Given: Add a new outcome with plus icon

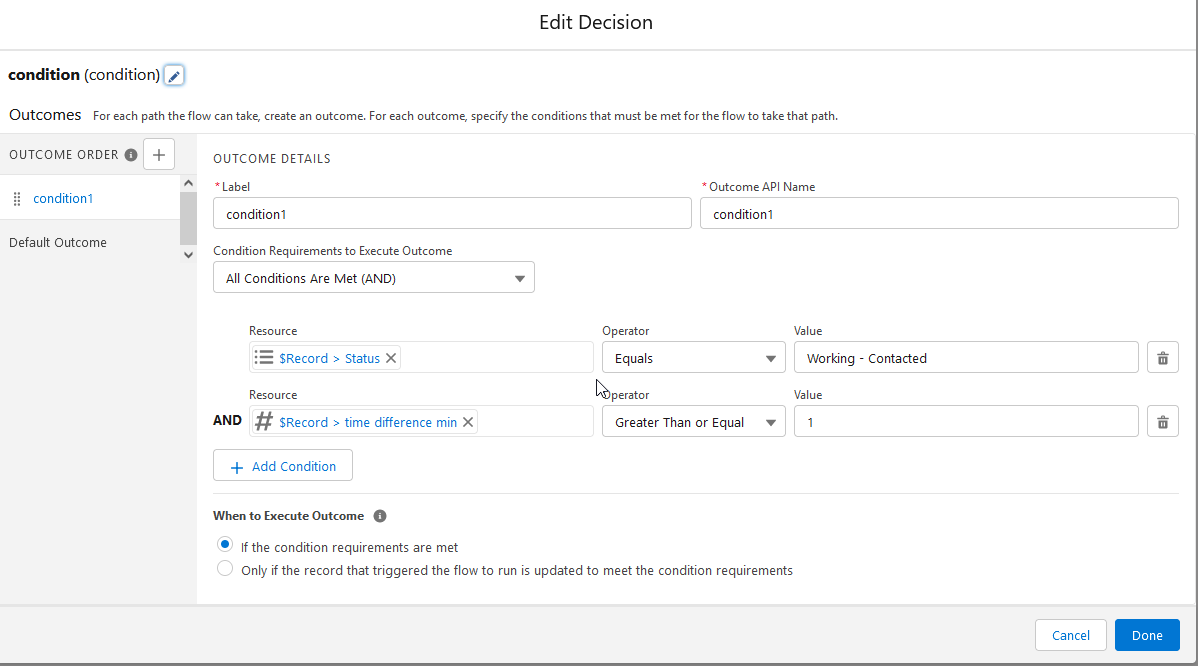Looking at the screenshot, I should 159,154.
